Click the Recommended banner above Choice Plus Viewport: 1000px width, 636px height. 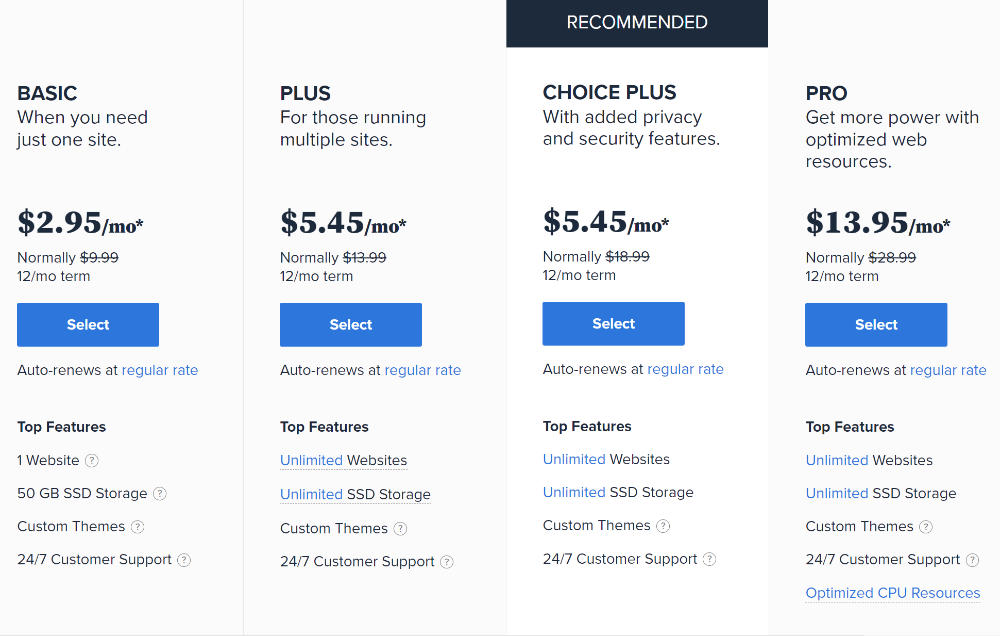(637, 23)
